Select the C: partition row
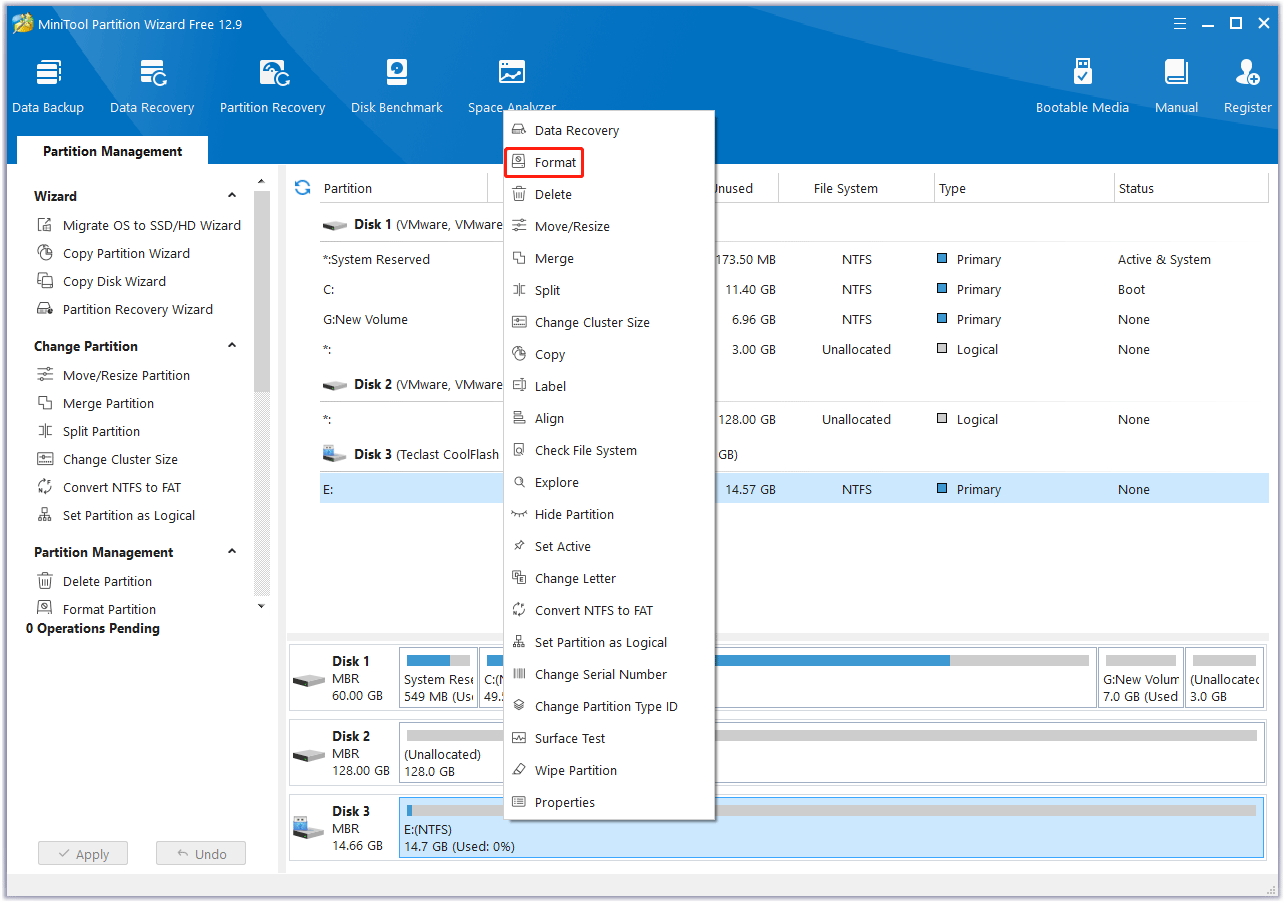 (x=794, y=289)
